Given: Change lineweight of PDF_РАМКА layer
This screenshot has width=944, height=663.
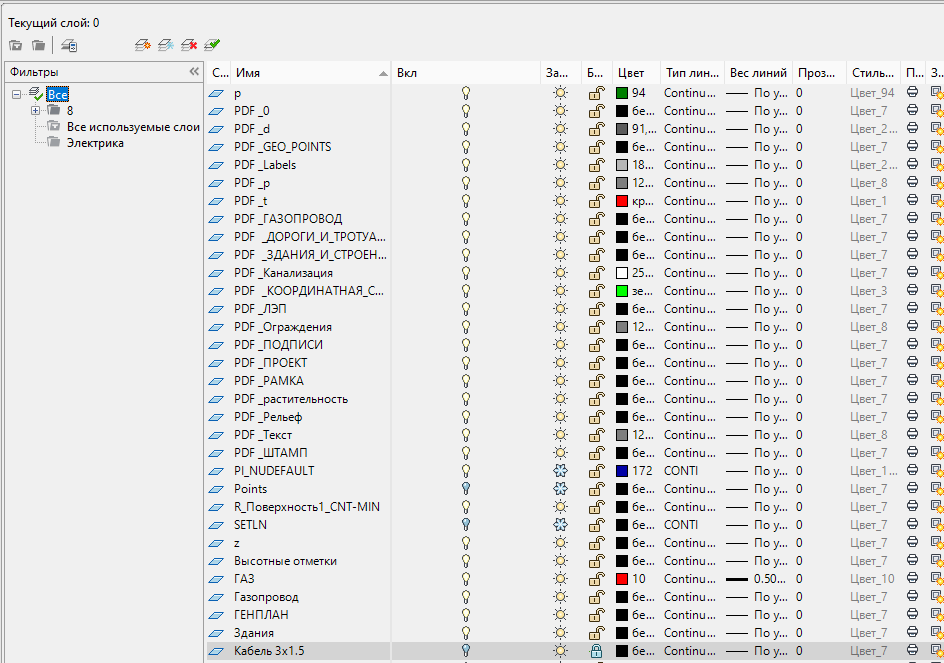Looking at the screenshot, I should click(757, 381).
